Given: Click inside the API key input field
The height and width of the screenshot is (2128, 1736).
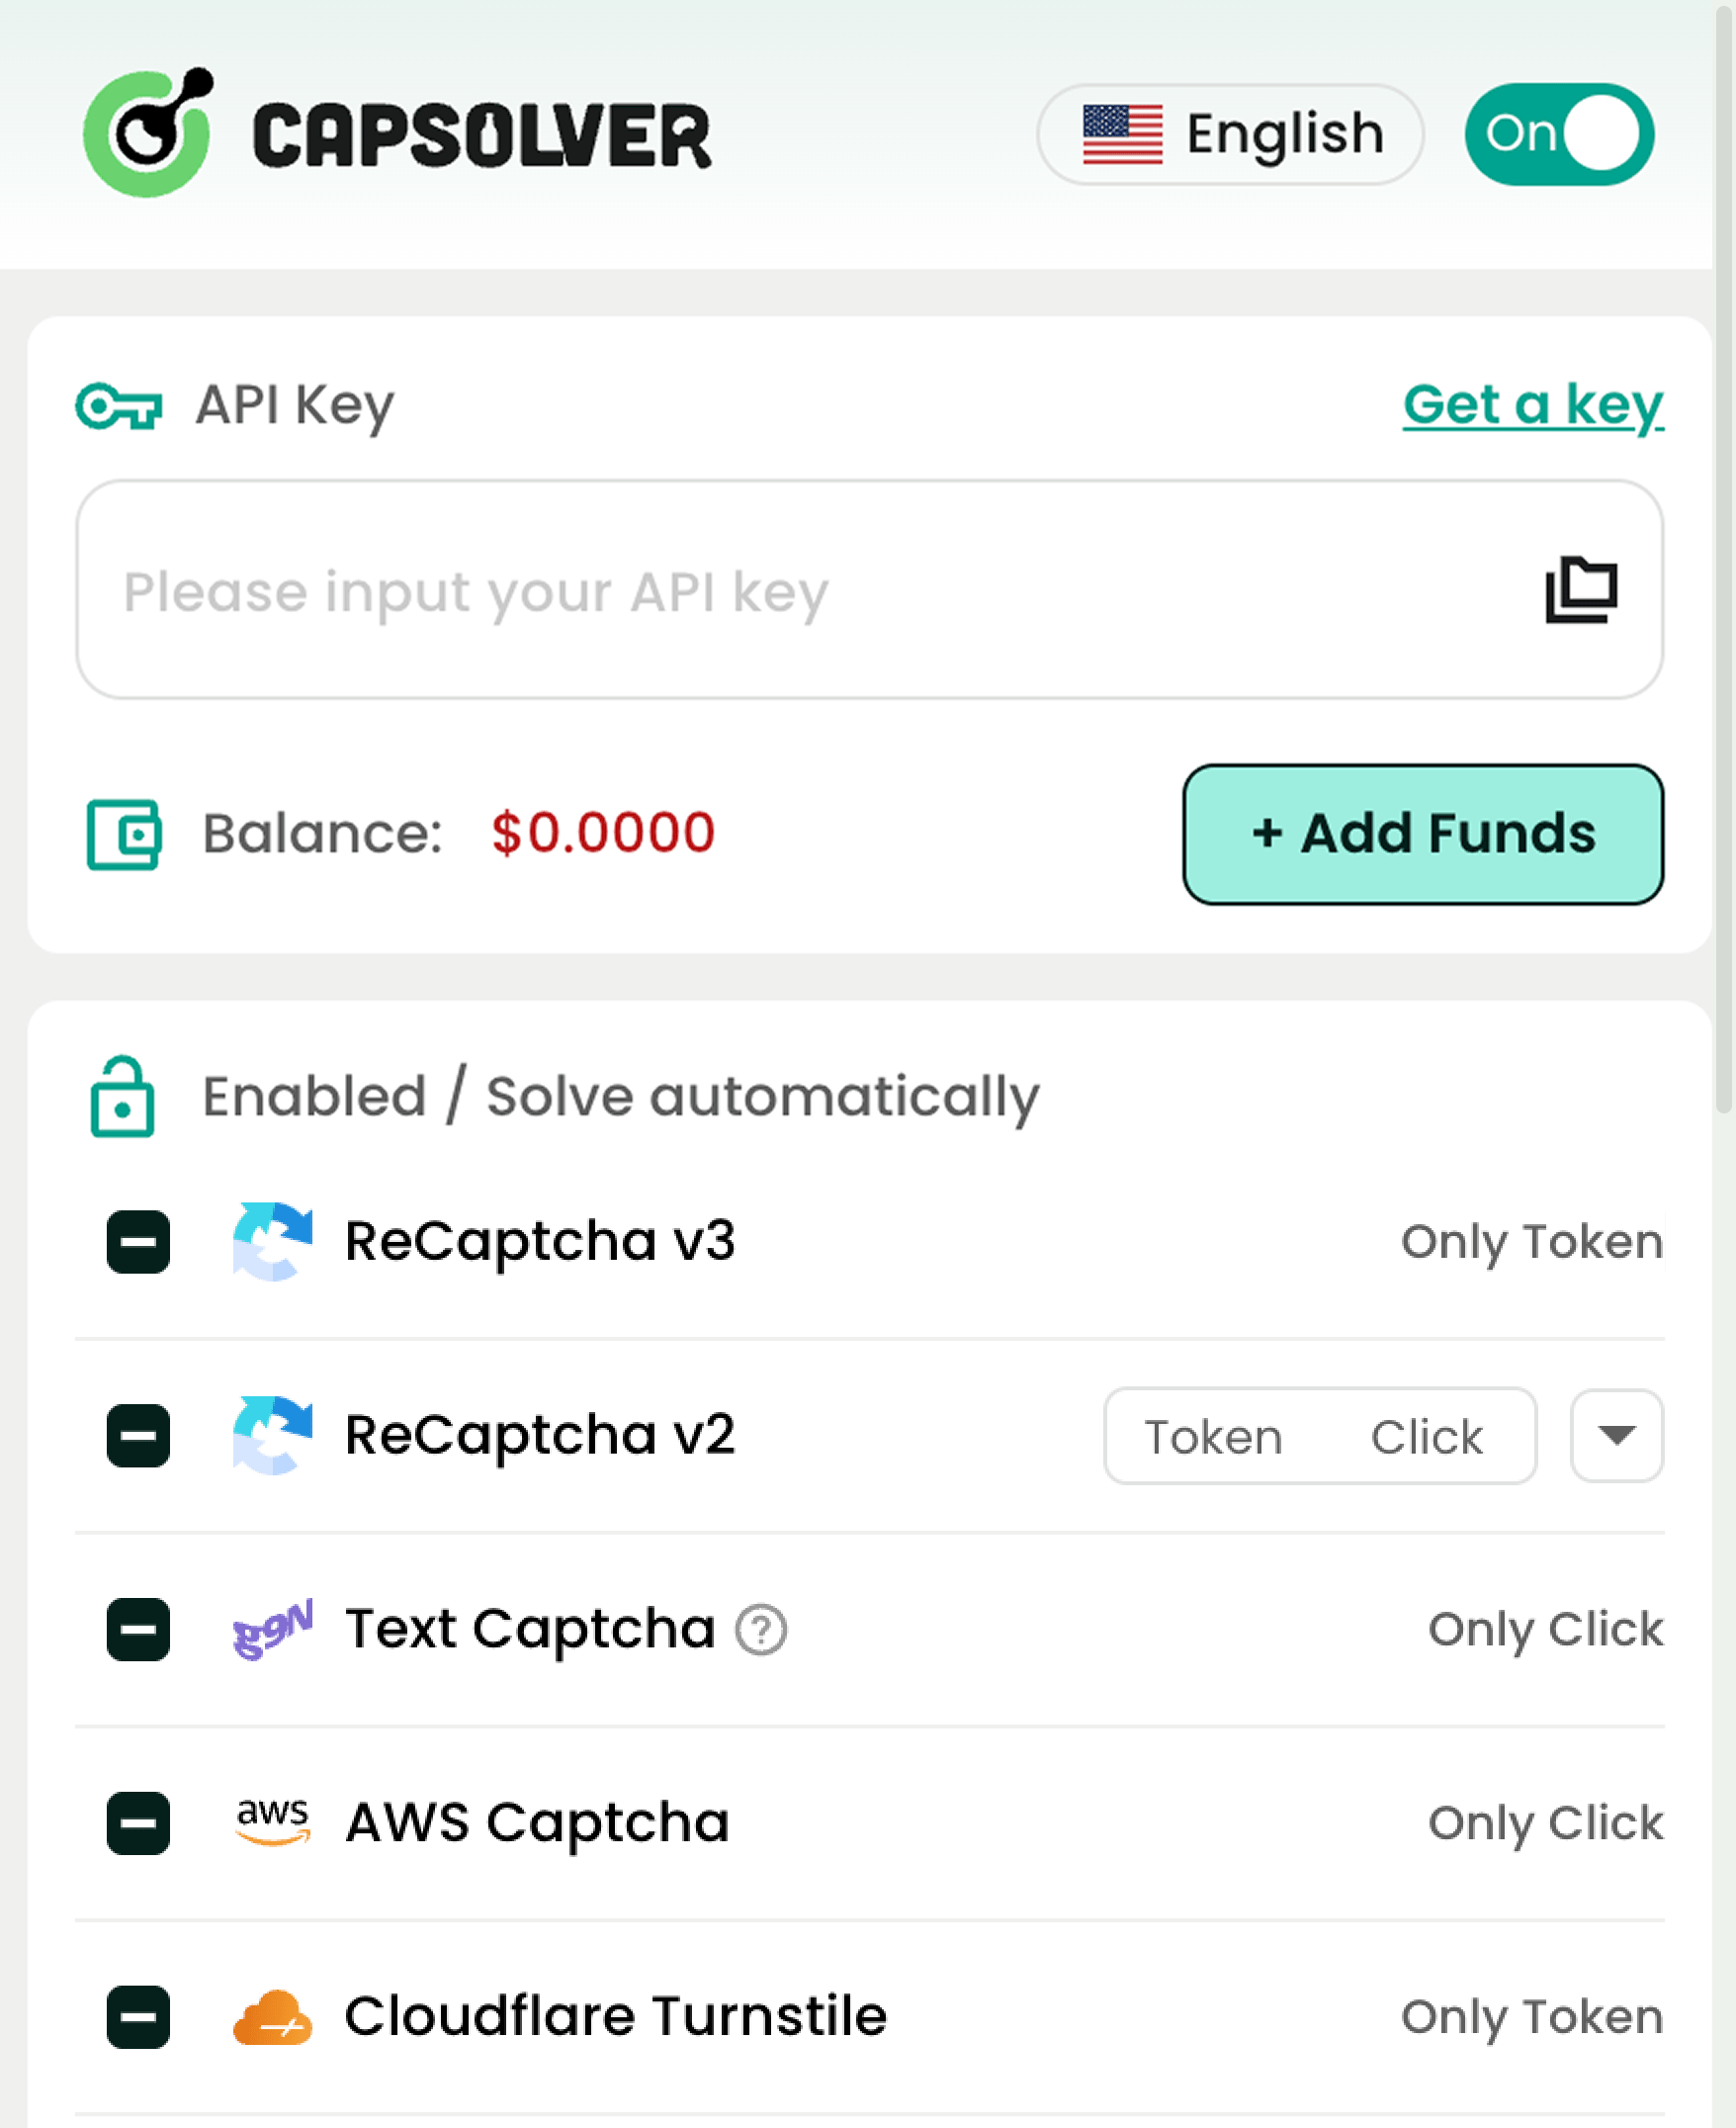Looking at the screenshot, I should [700, 591].
